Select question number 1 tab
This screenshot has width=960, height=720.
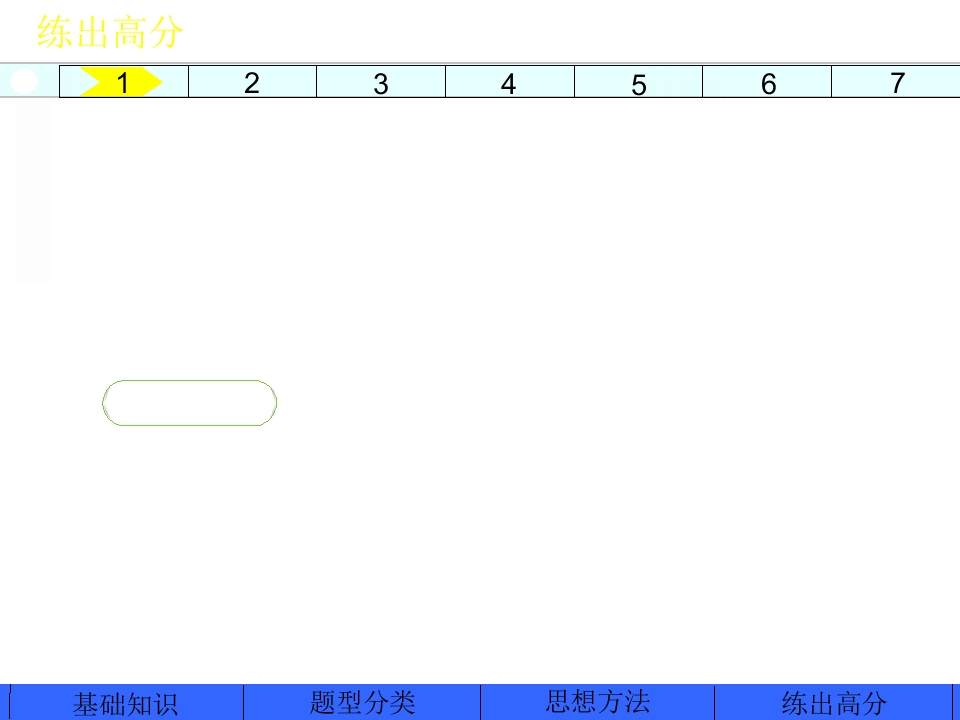[124, 82]
